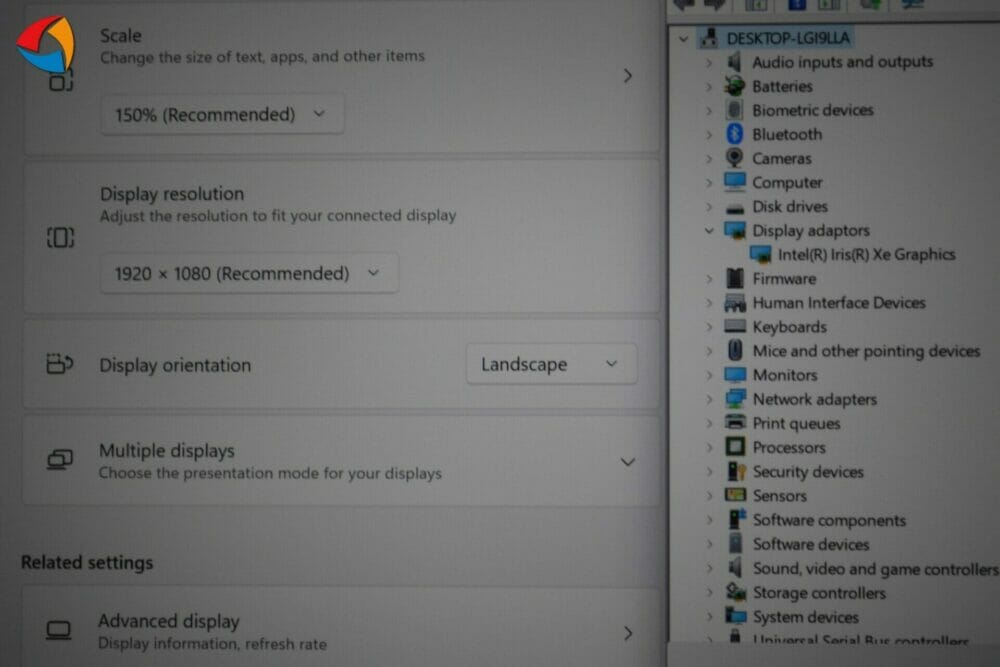Click the Cameras webcam icon
Viewport: 1000px width, 667px height.
[735, 158]
